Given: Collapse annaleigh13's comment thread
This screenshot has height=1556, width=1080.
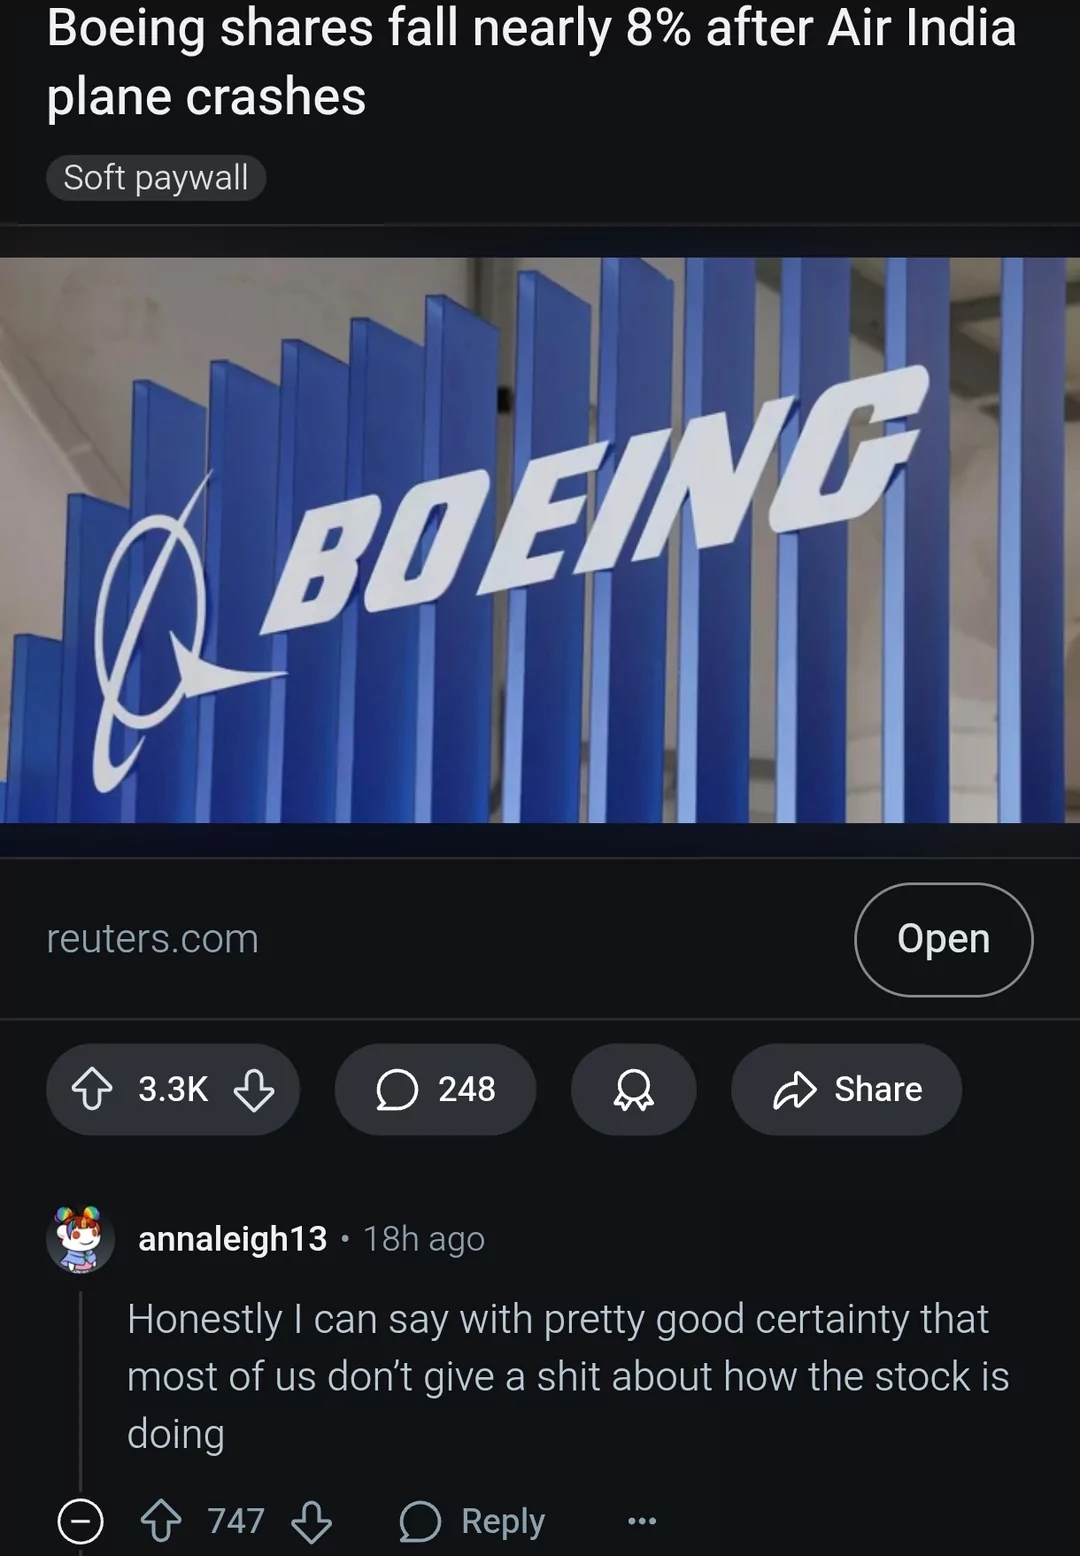Looking at the screenshot, I should click(x=80, y=1521).
